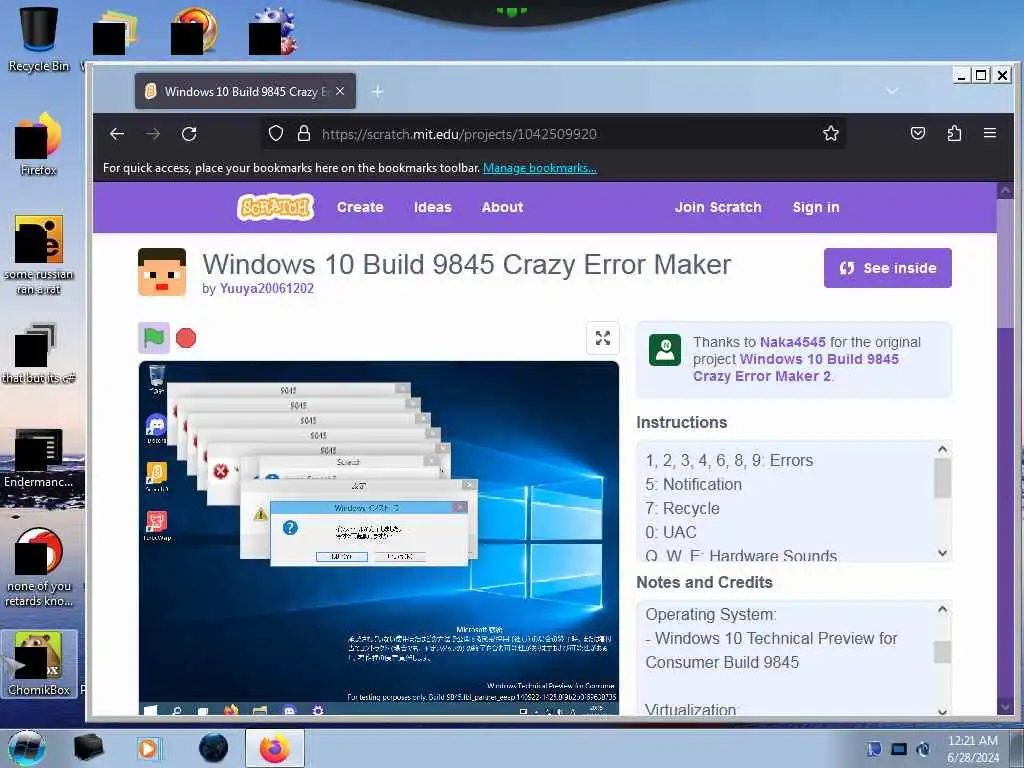Open the original Crazy Error Maker 2 link
Image resolution: width=1024 pixels, height=768 pixels.
pos(796,368)
